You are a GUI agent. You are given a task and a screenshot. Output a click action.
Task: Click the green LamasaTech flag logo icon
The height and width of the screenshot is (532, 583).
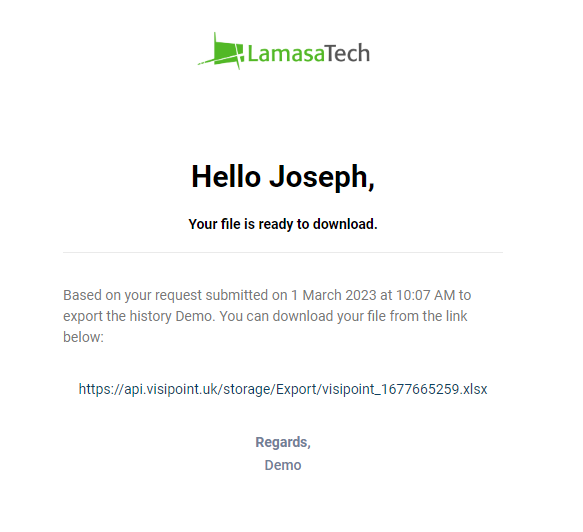[221, 52]
